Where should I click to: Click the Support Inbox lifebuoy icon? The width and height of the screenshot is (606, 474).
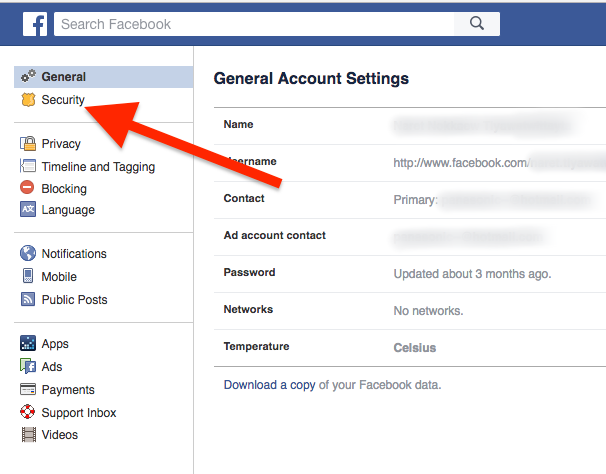(x=27, y=412)
